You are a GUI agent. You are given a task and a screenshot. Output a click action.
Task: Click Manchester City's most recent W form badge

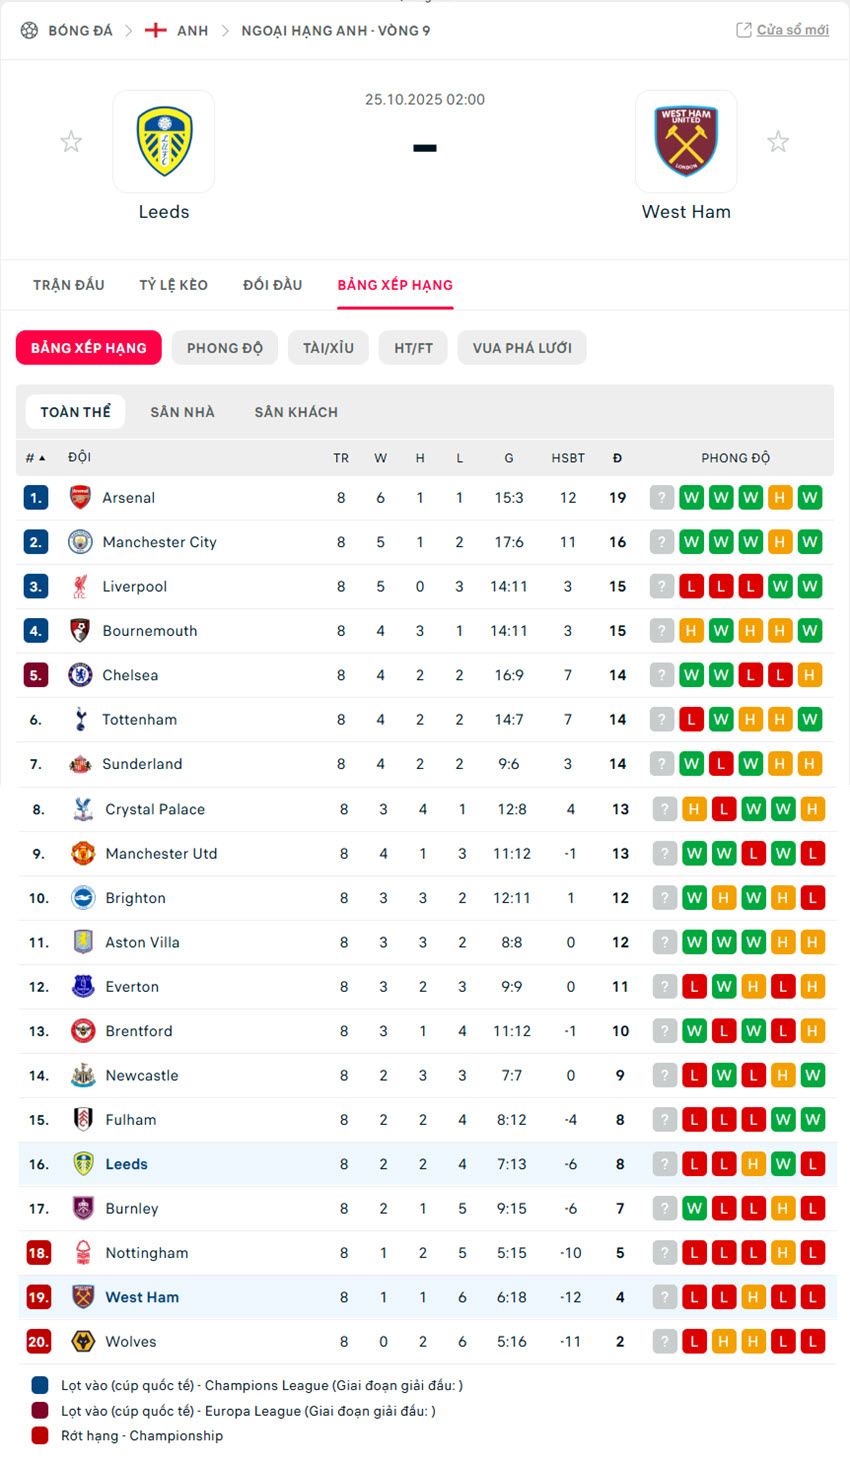[810, 542]
